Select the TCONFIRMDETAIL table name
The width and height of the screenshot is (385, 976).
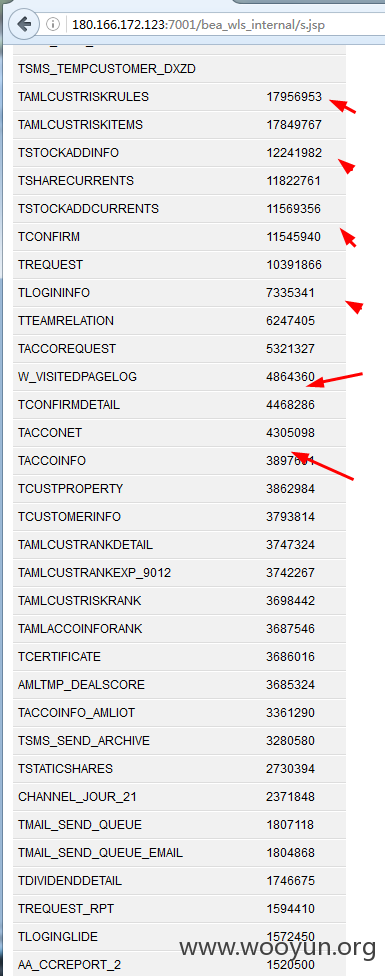[x=69, y=405]
